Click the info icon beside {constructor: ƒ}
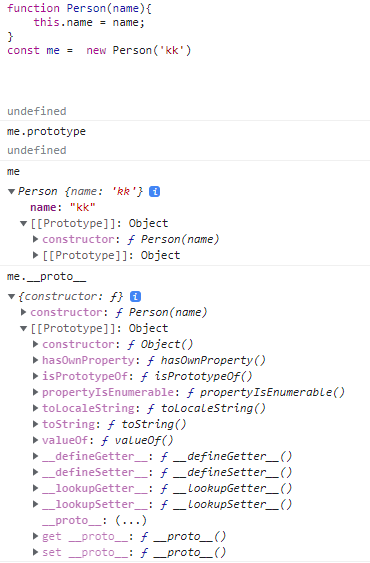Image resolution: width=370 pixels, height=563 pixels. [x=135, y=297]
